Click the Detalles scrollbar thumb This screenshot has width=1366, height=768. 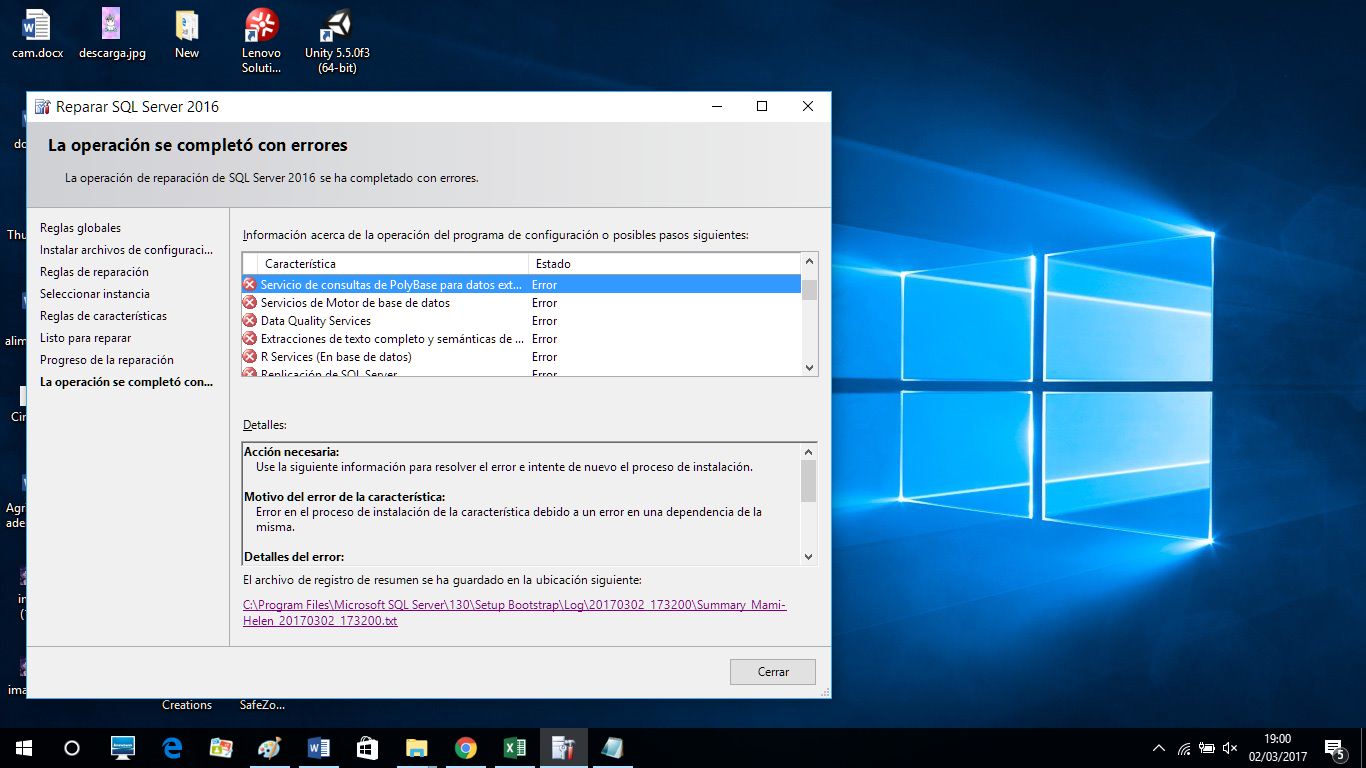pos(809,480)
